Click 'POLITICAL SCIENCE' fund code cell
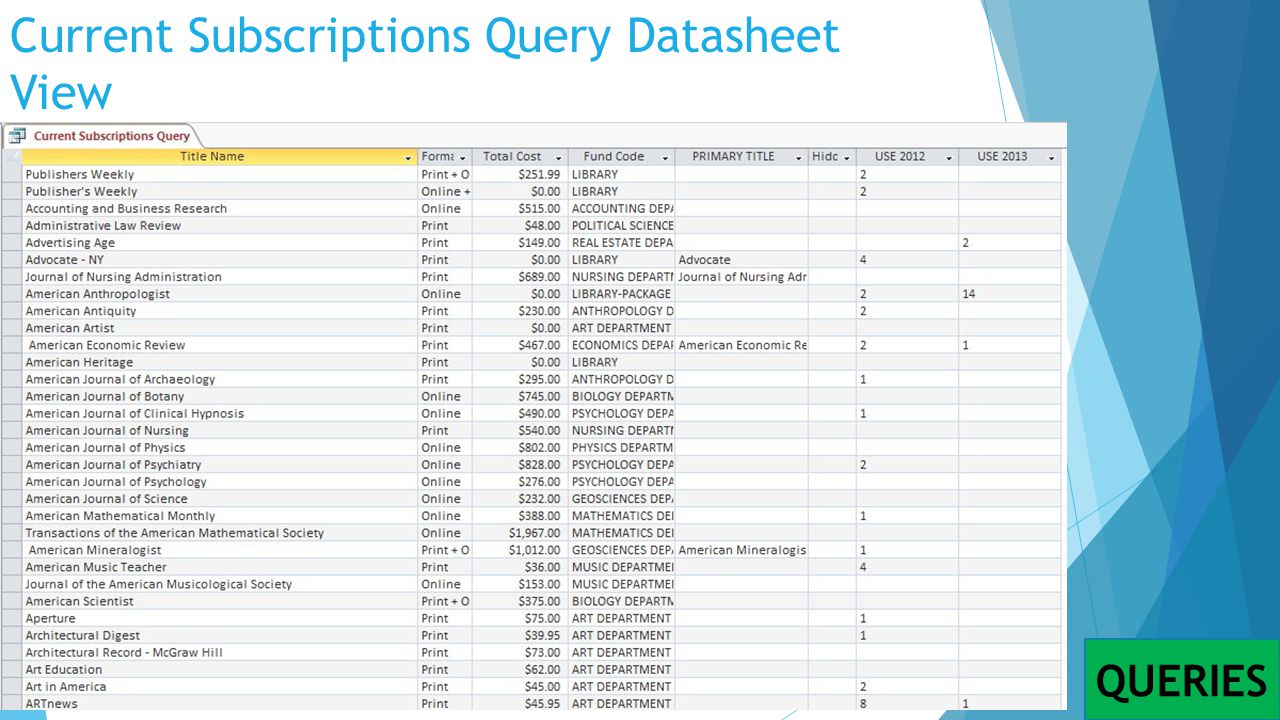 (621, 225)
